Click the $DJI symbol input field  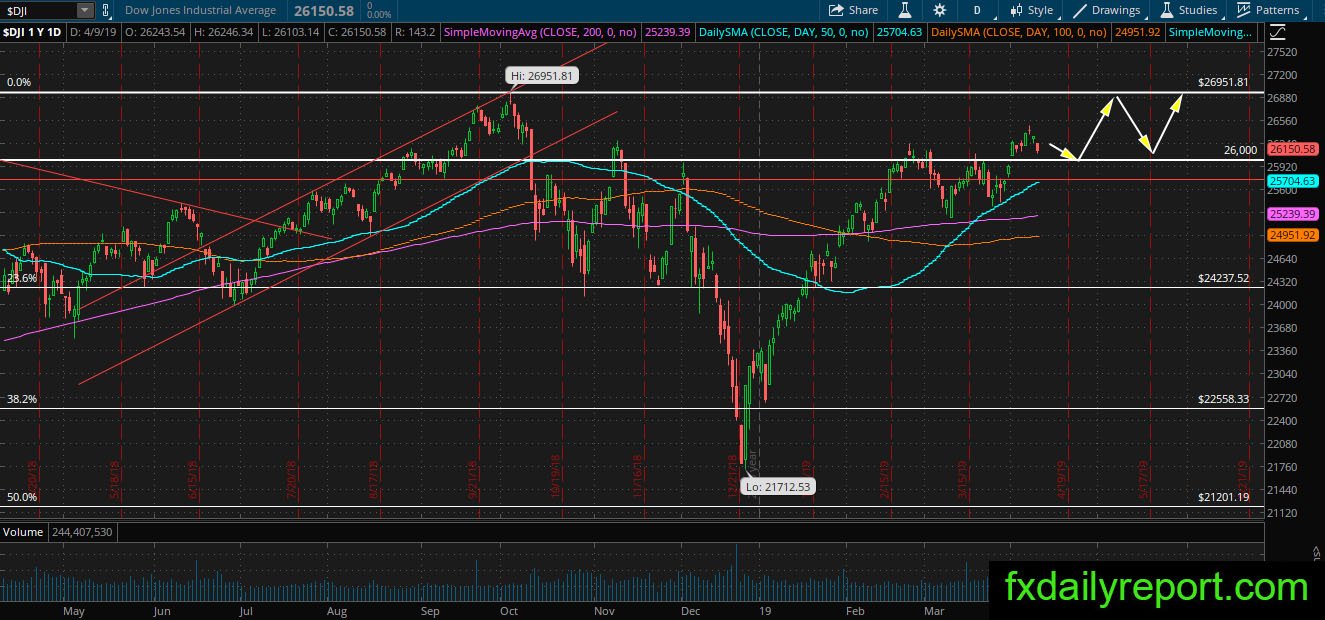point(38,10)
